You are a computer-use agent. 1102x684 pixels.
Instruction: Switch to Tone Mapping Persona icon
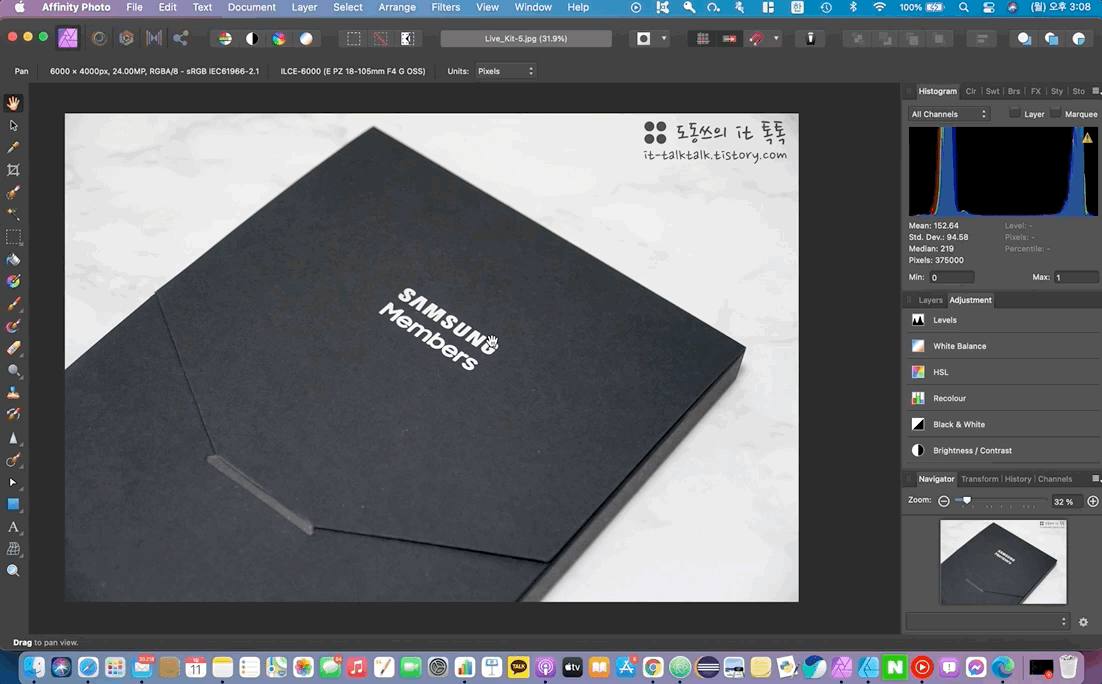click(153, 38)
